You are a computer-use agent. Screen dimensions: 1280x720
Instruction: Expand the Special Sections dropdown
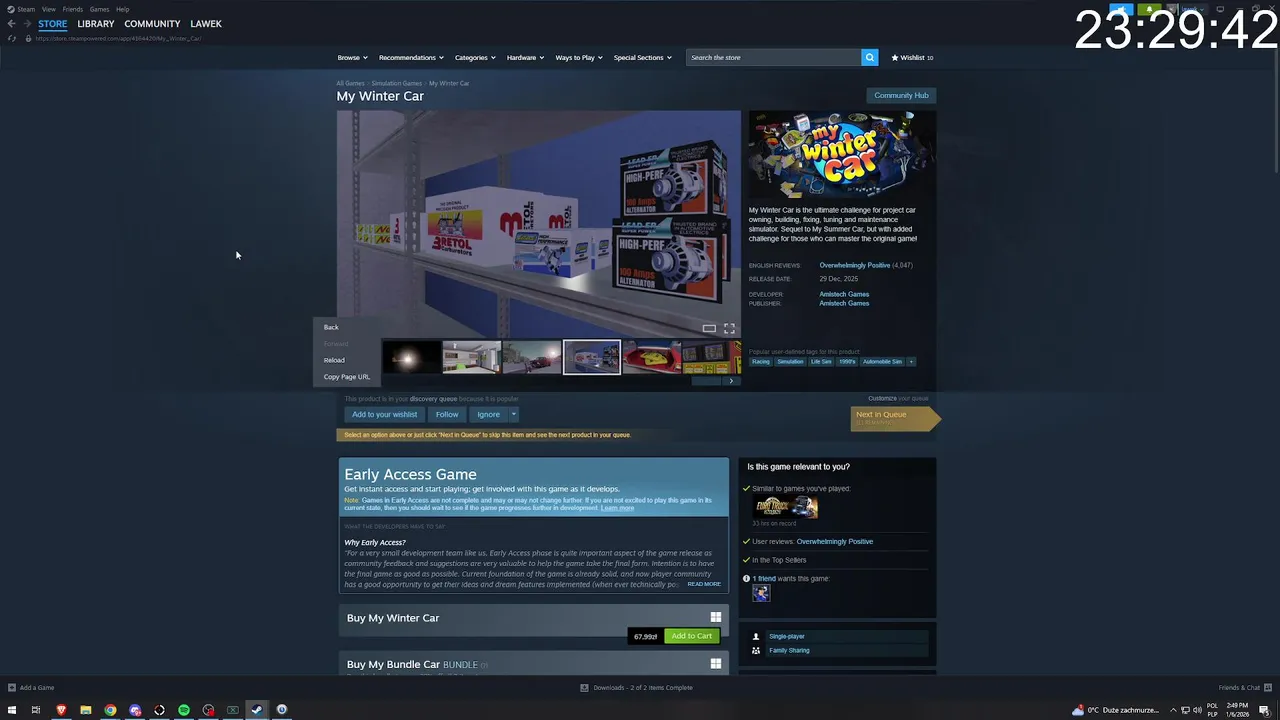pos(642,57)
